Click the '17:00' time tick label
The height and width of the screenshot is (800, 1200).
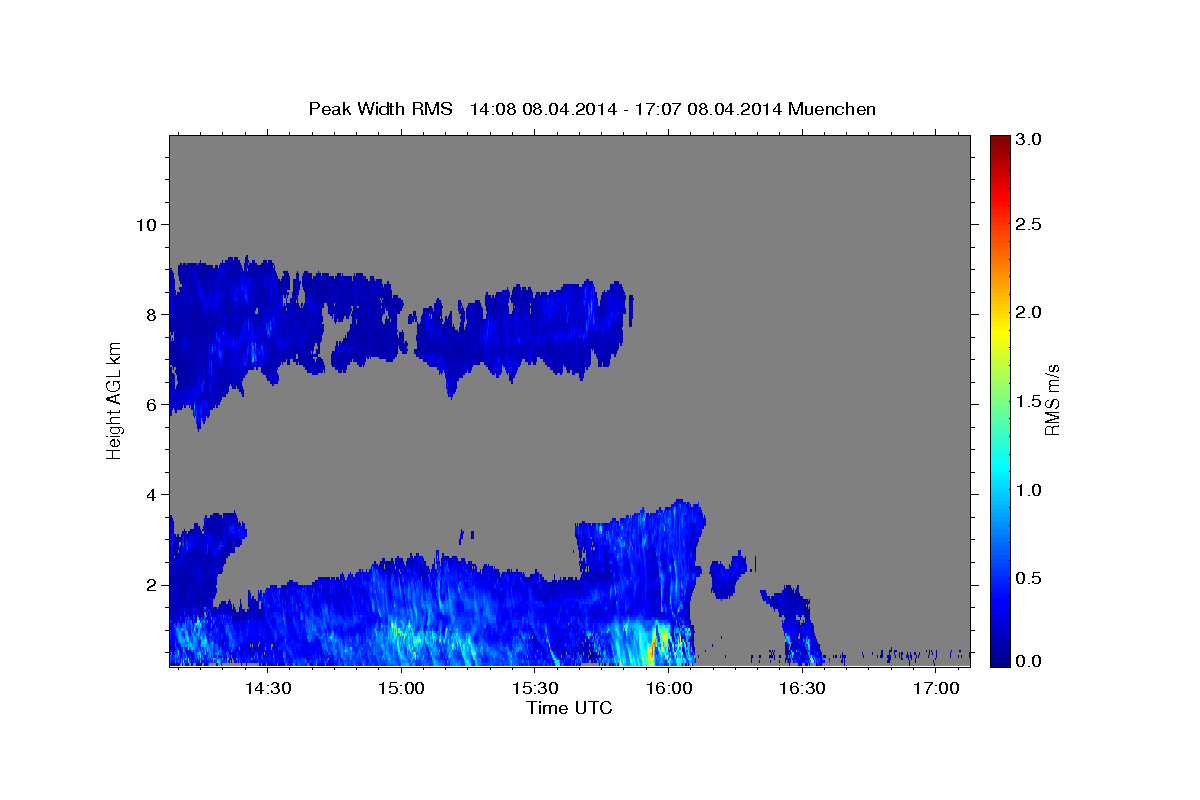point(935,688)
